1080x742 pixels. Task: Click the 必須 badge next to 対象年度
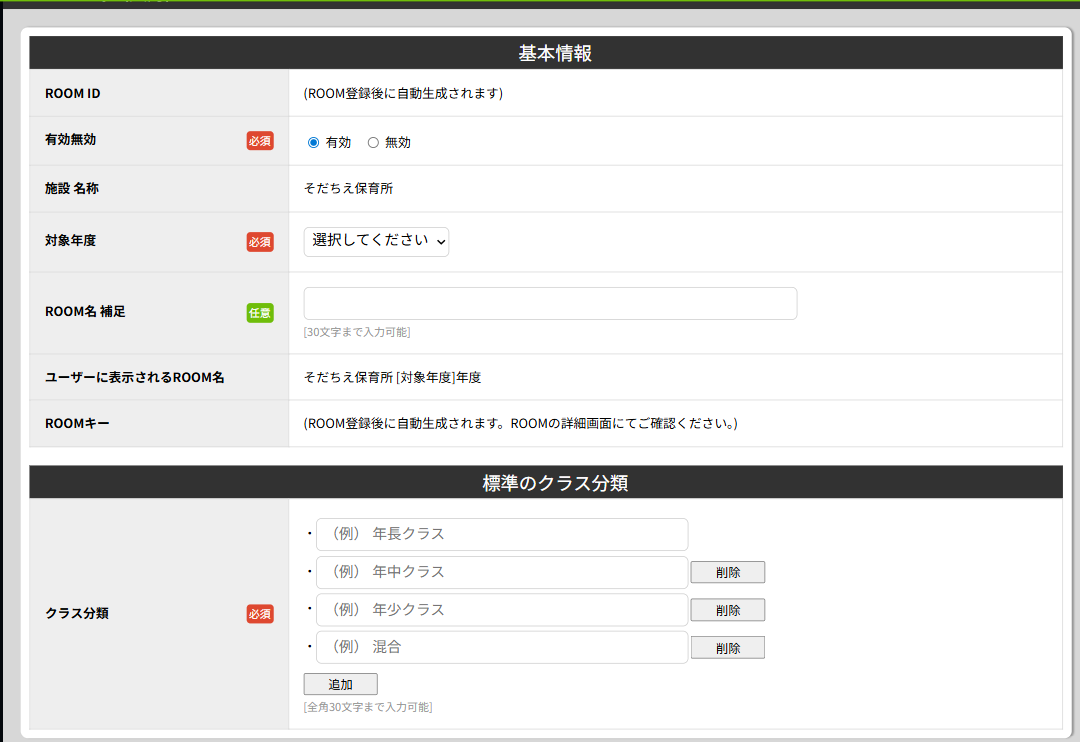tap(260, 242)
